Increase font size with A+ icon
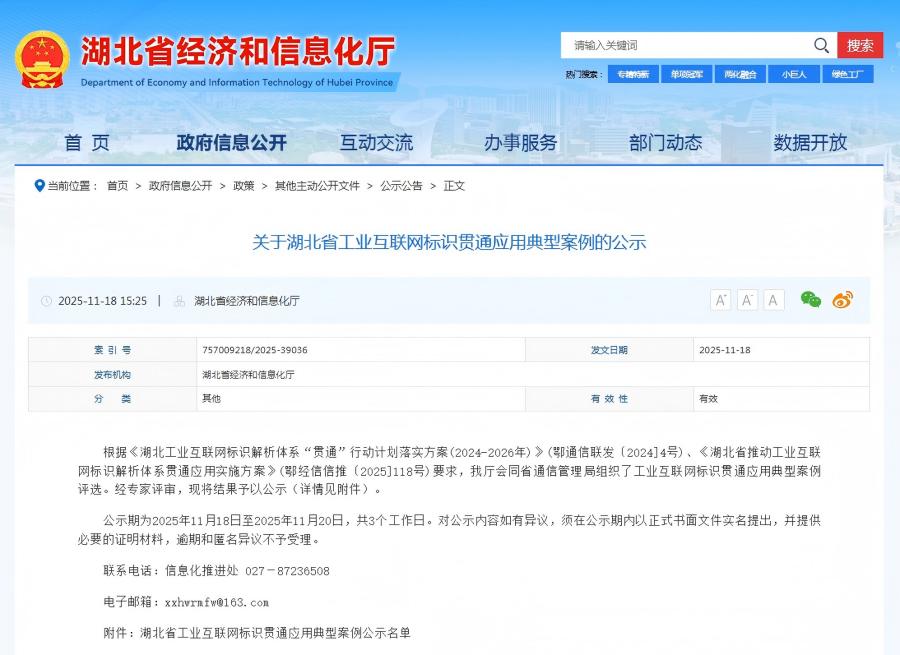900x655 pixels. (x=720, y=299)
